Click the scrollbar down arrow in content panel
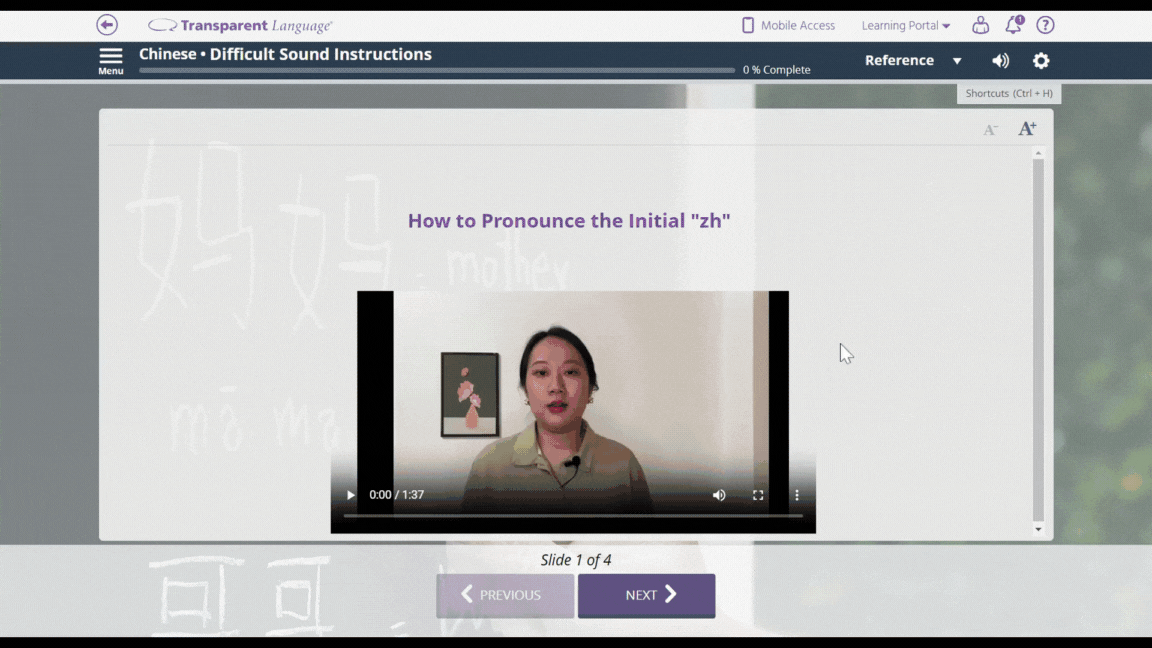Image resolution: width=1152 pixels, height=648 pixels. point(1038,529)
